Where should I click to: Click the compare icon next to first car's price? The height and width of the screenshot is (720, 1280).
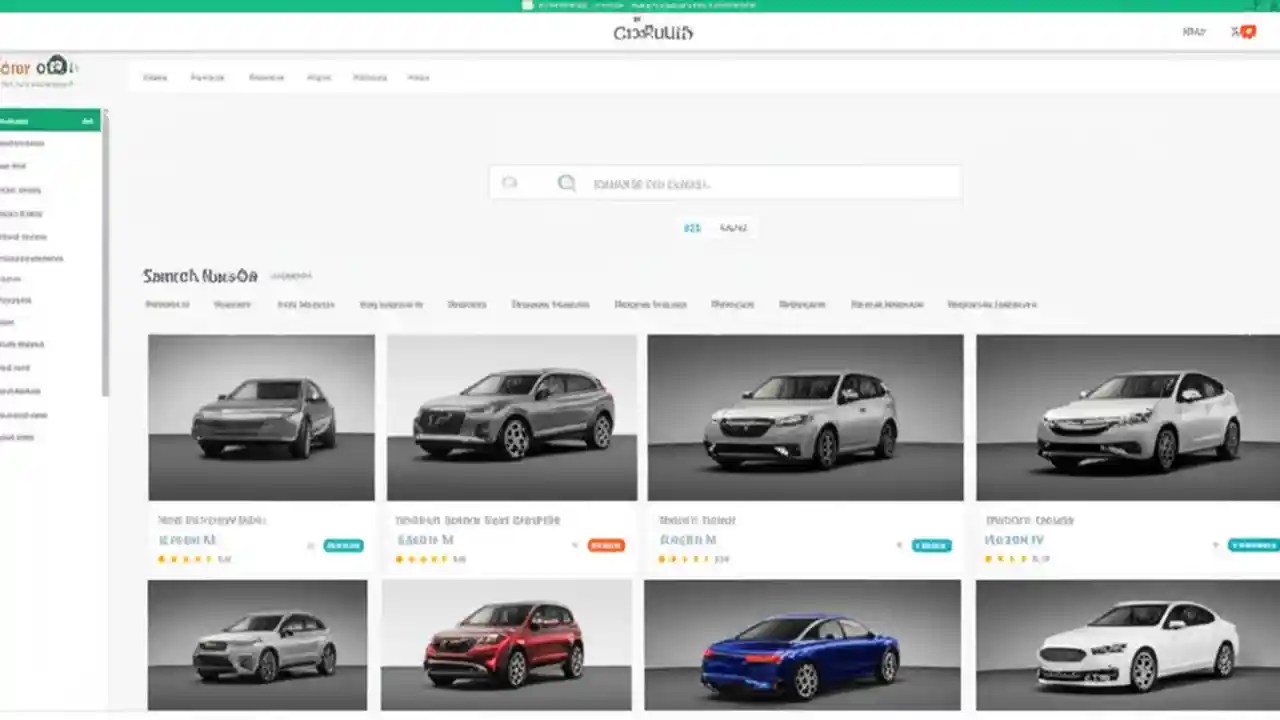(x=310, y=545)
